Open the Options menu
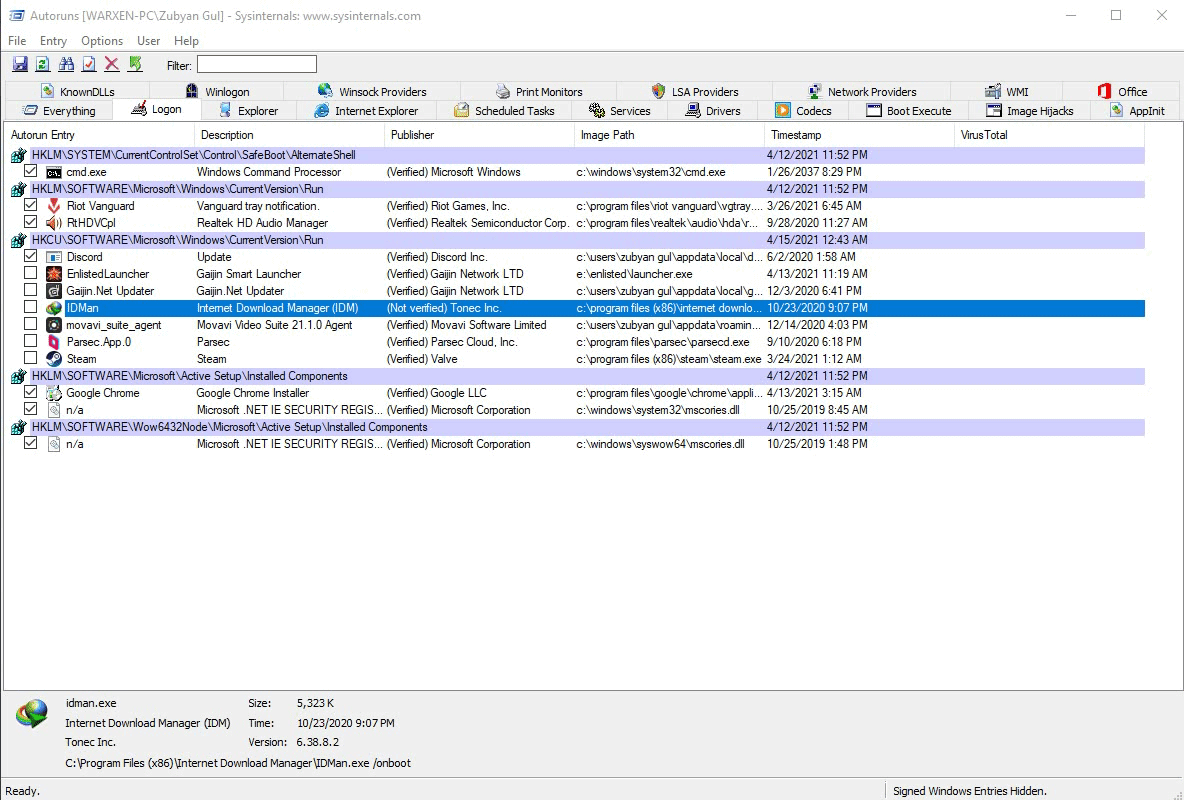Image resolution: width=1184 pixels, height=800 pixels. 102,41
